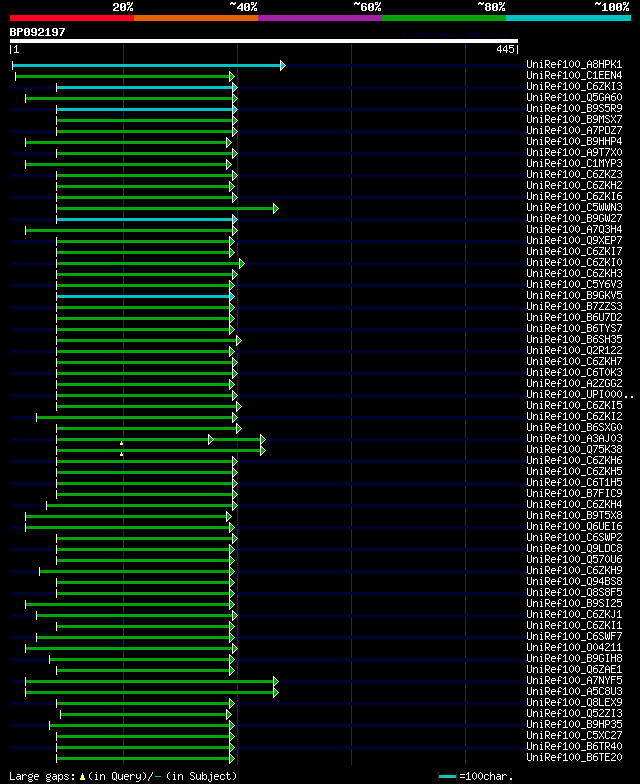Click the orange ~40% identity color segment
Screen dimensions: 640x784
point(196,18)
